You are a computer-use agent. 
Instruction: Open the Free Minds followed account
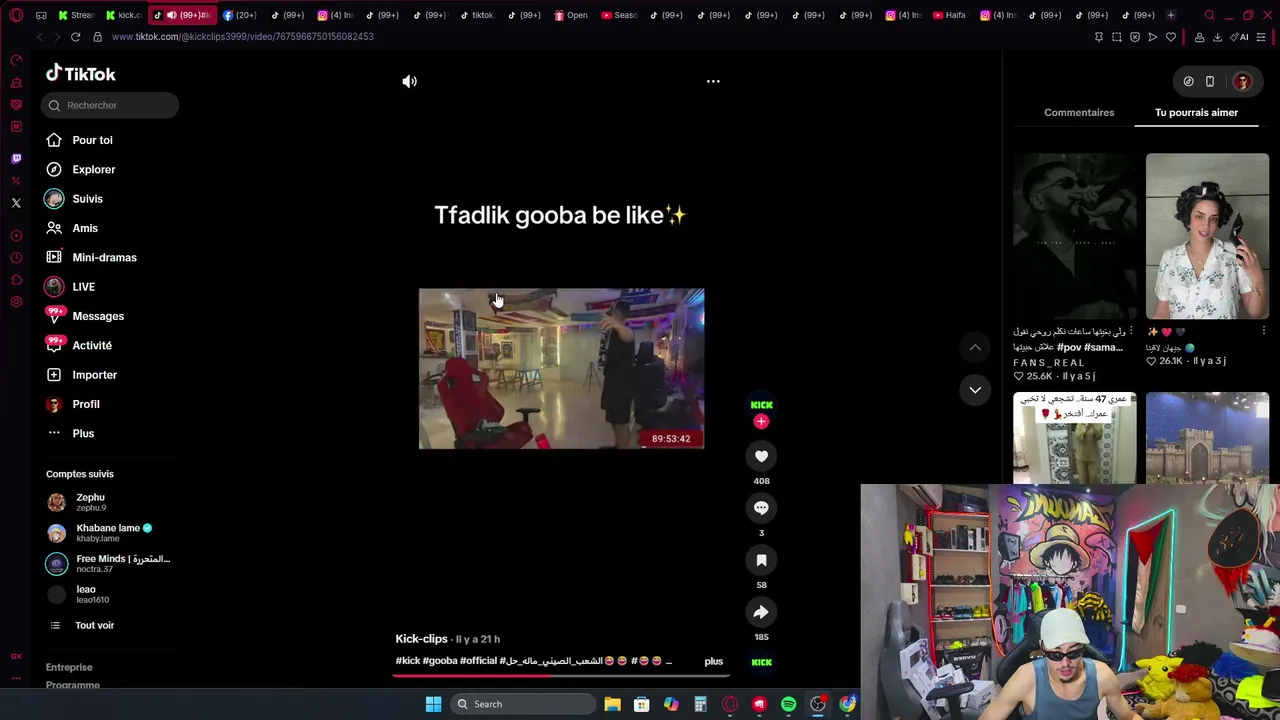tap(108, 563)
